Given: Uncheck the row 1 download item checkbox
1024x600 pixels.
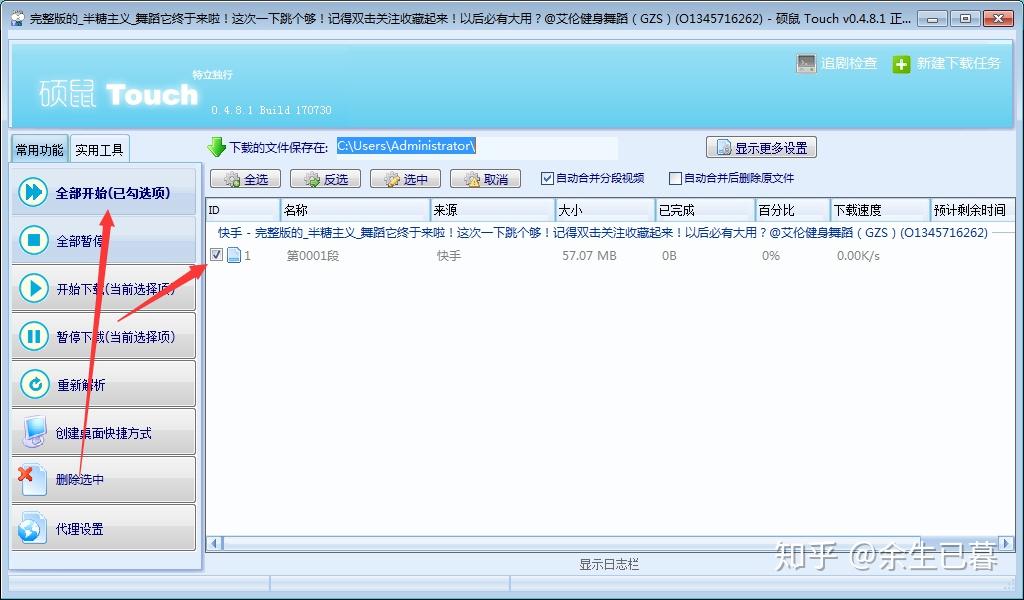Looking at the screenshot, I should [x=216, y=255].
